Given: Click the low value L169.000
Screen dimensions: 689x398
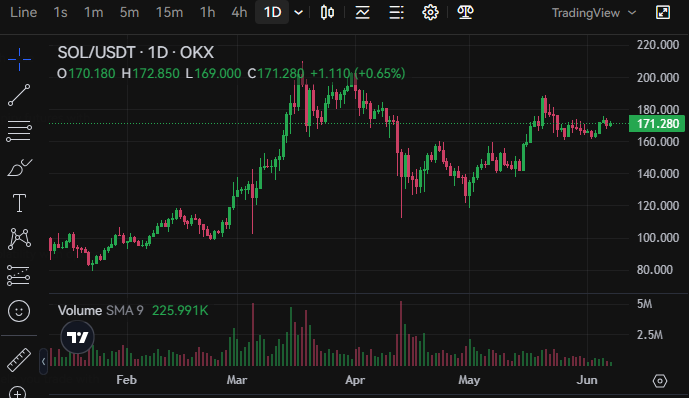Looking at the screenshot, I should pos(213,73).
